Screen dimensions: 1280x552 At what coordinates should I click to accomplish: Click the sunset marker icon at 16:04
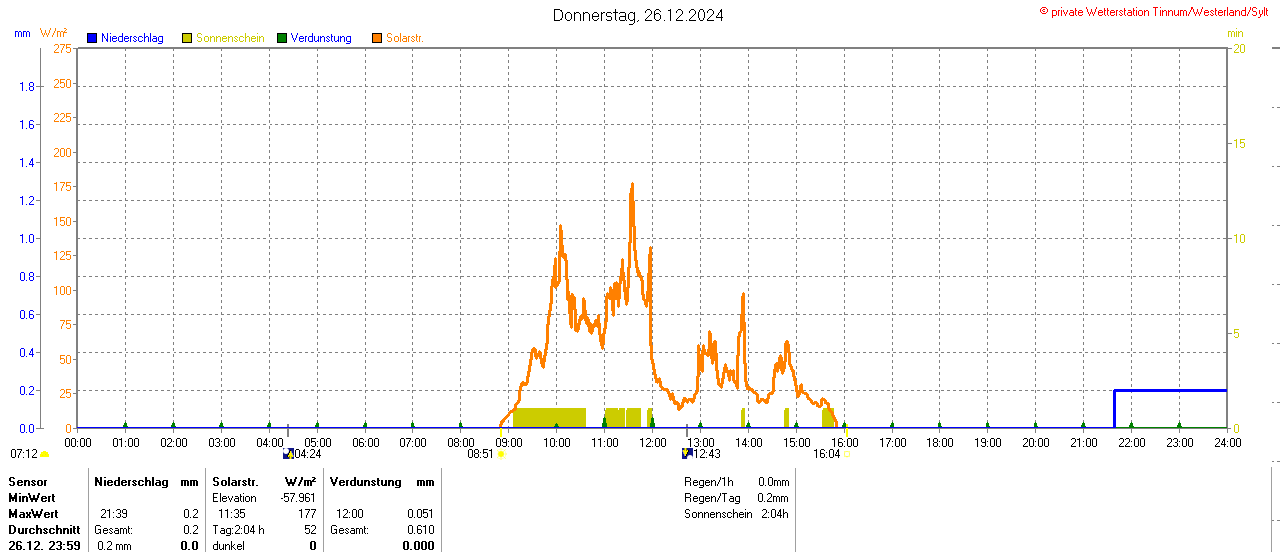(847, 454)
